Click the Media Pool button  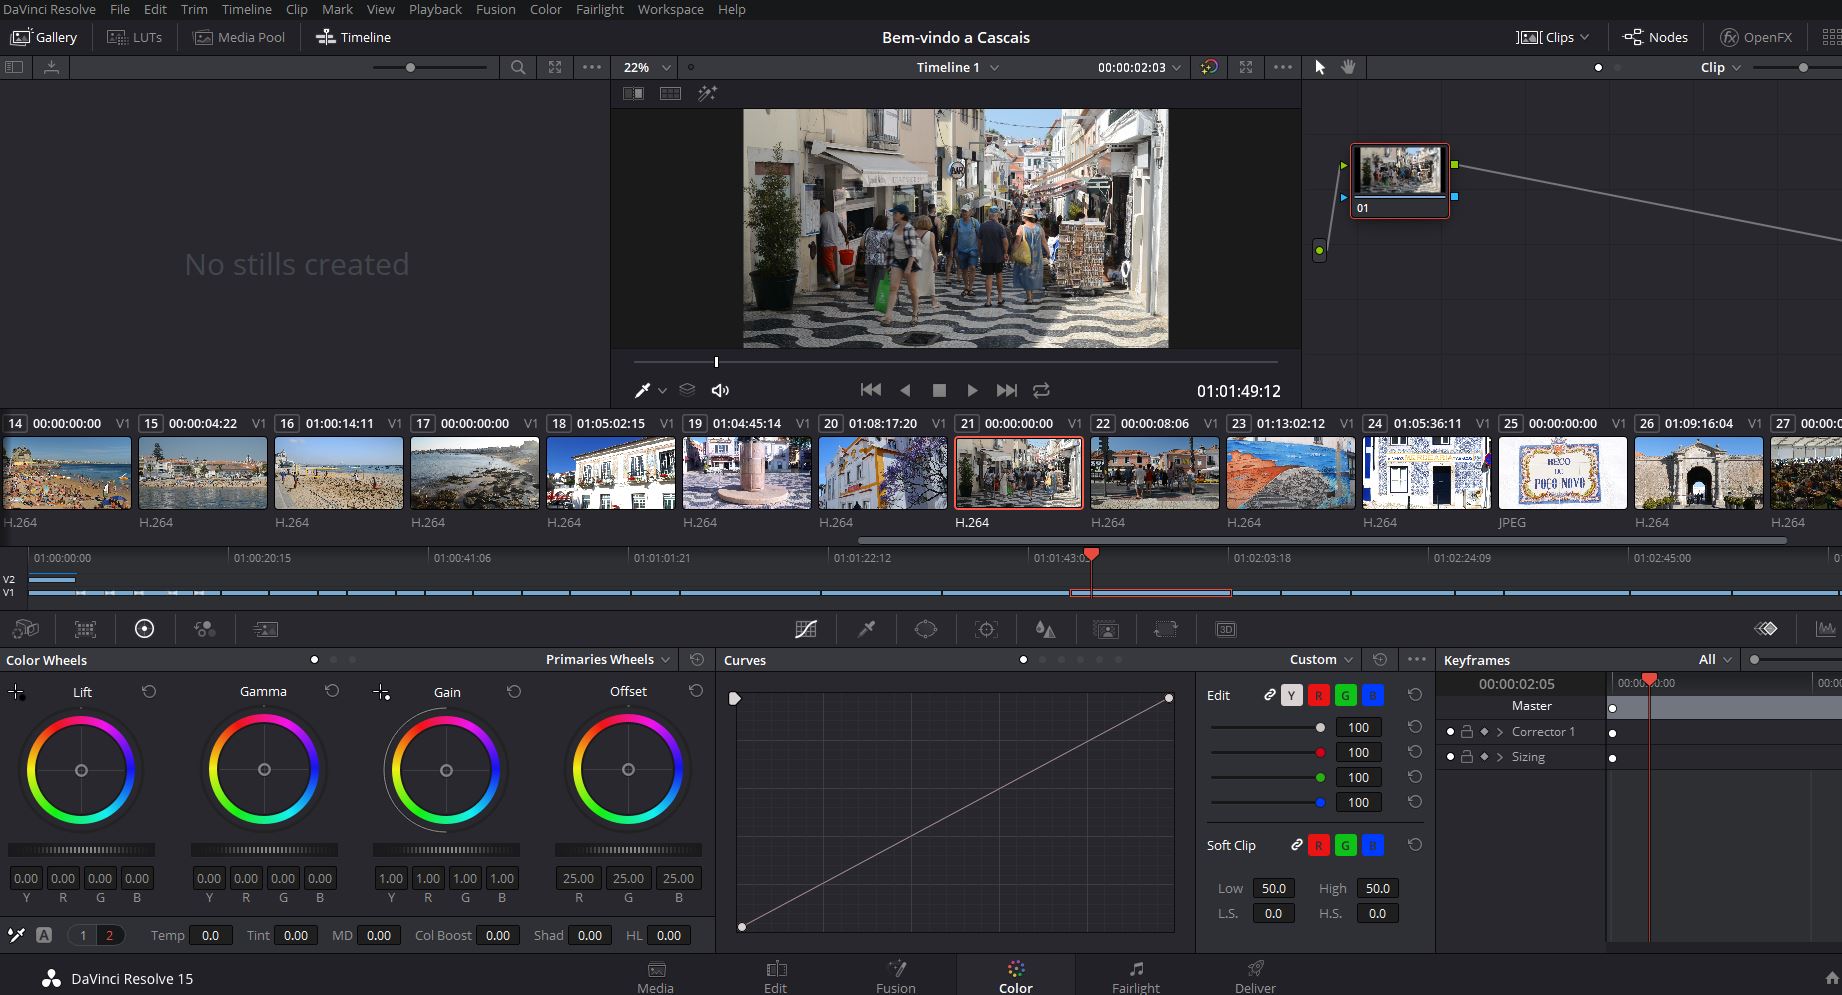[239, 37]
